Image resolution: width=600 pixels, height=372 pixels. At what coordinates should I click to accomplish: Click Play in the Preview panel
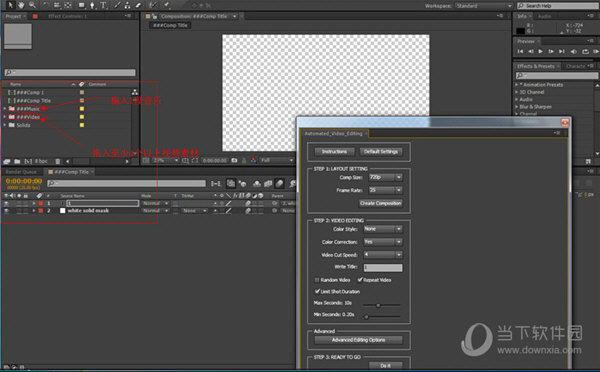click(540, 51)
